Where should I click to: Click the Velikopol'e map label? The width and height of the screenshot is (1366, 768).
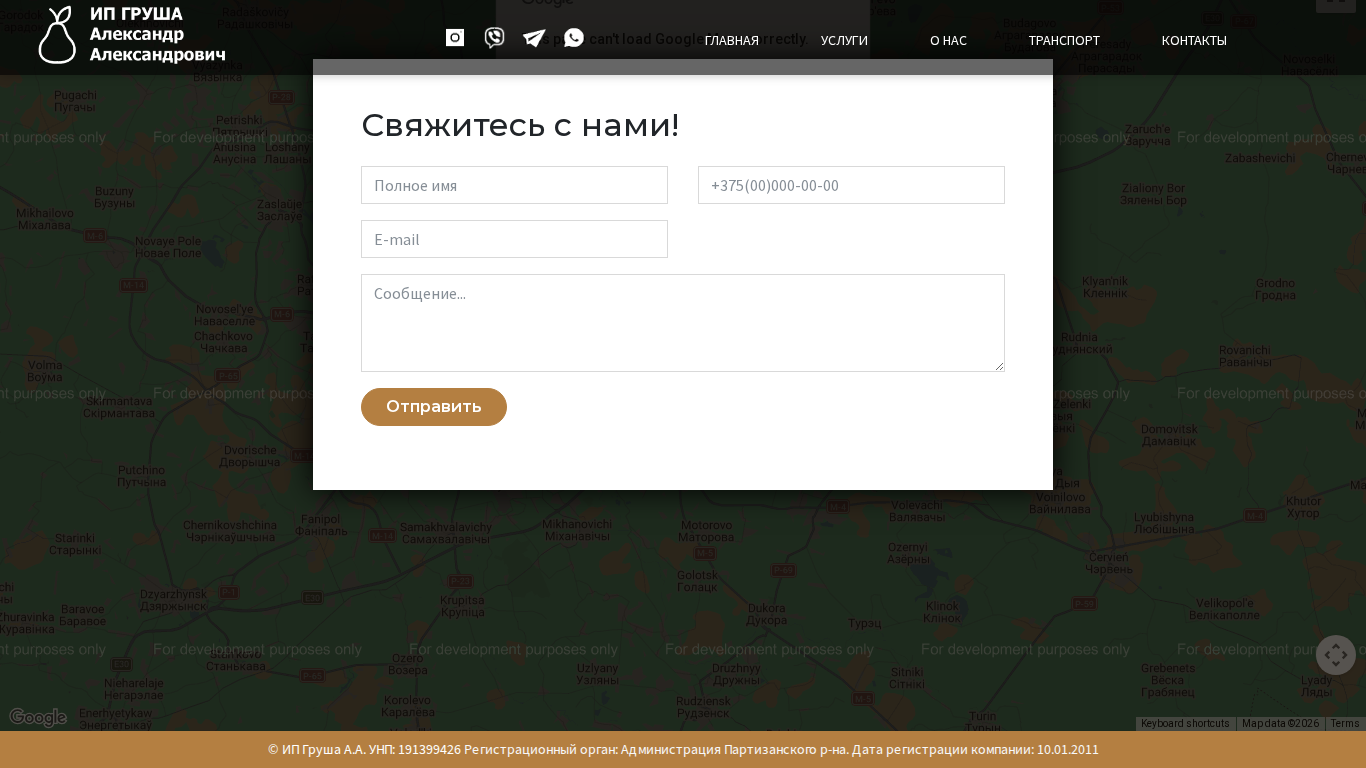[x=1225, y=609]
